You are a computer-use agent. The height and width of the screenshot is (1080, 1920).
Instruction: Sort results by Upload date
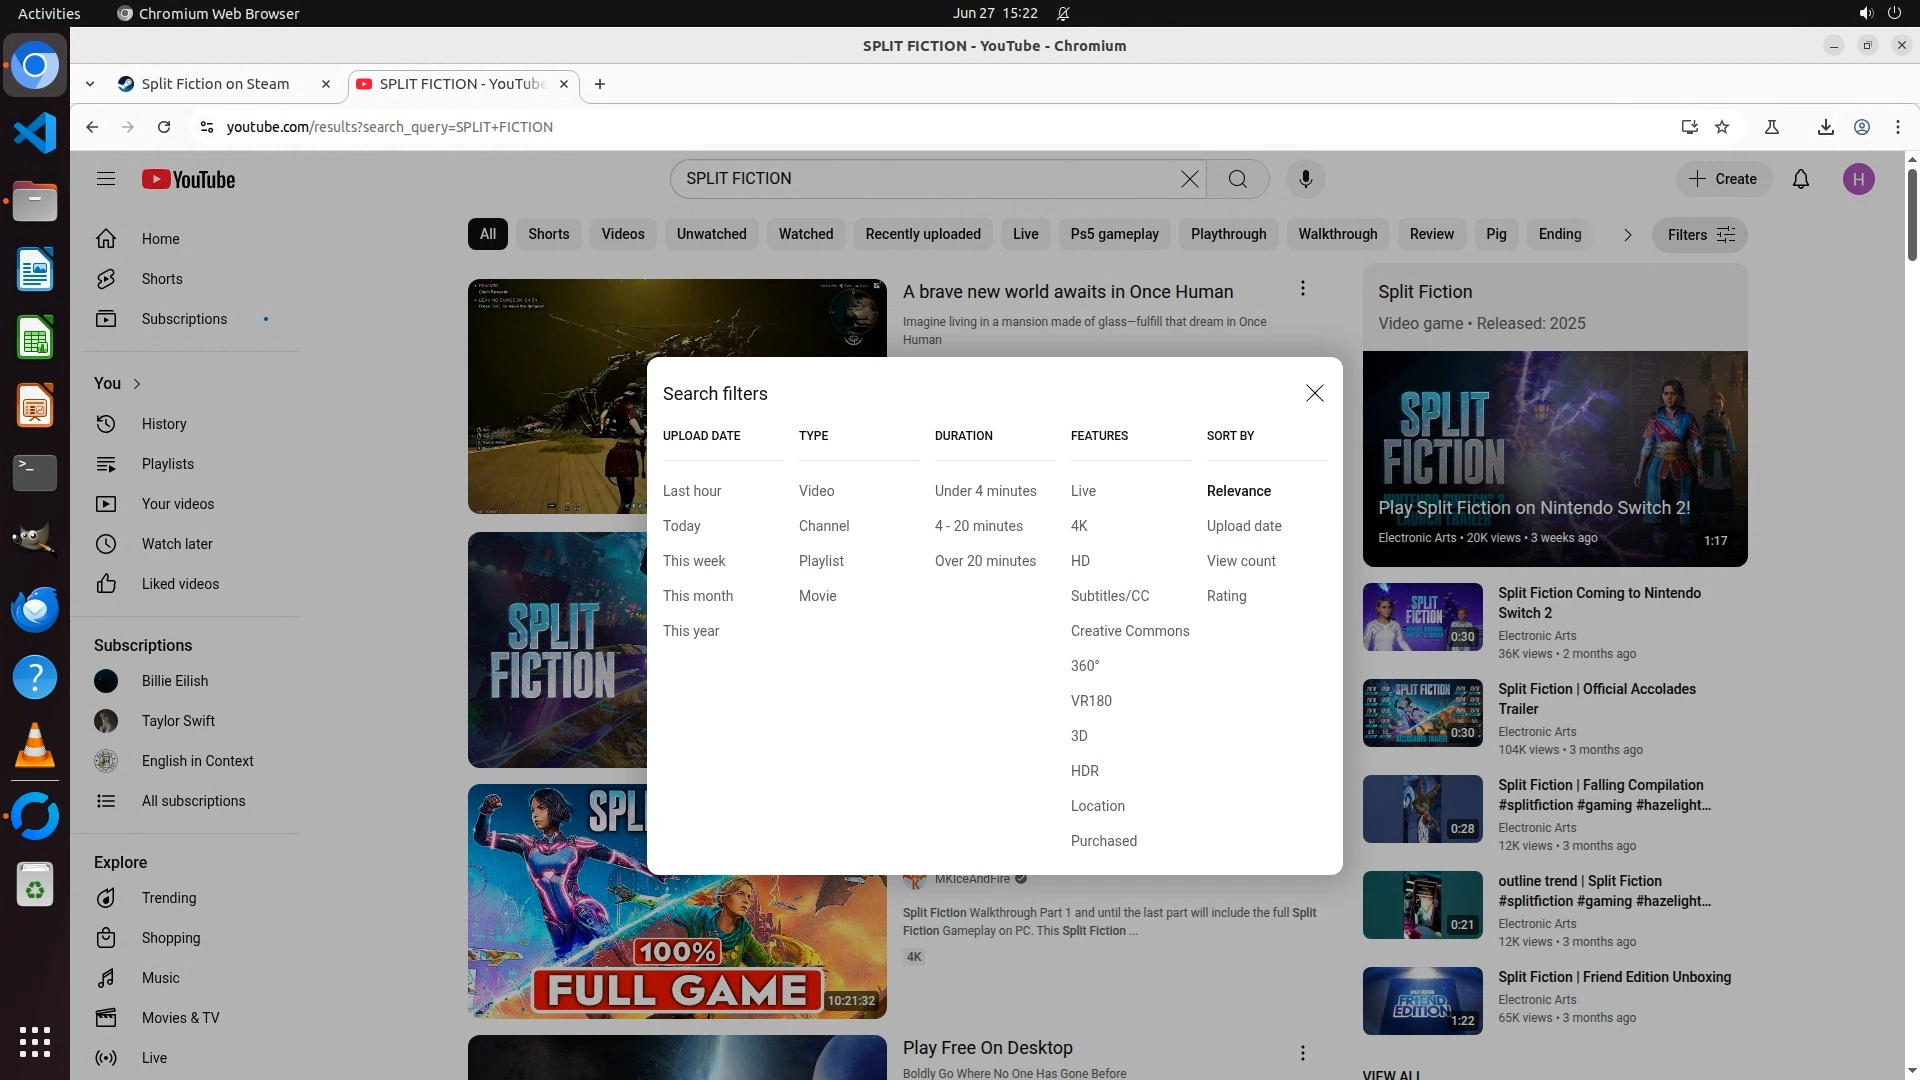tap(1243, 526)
